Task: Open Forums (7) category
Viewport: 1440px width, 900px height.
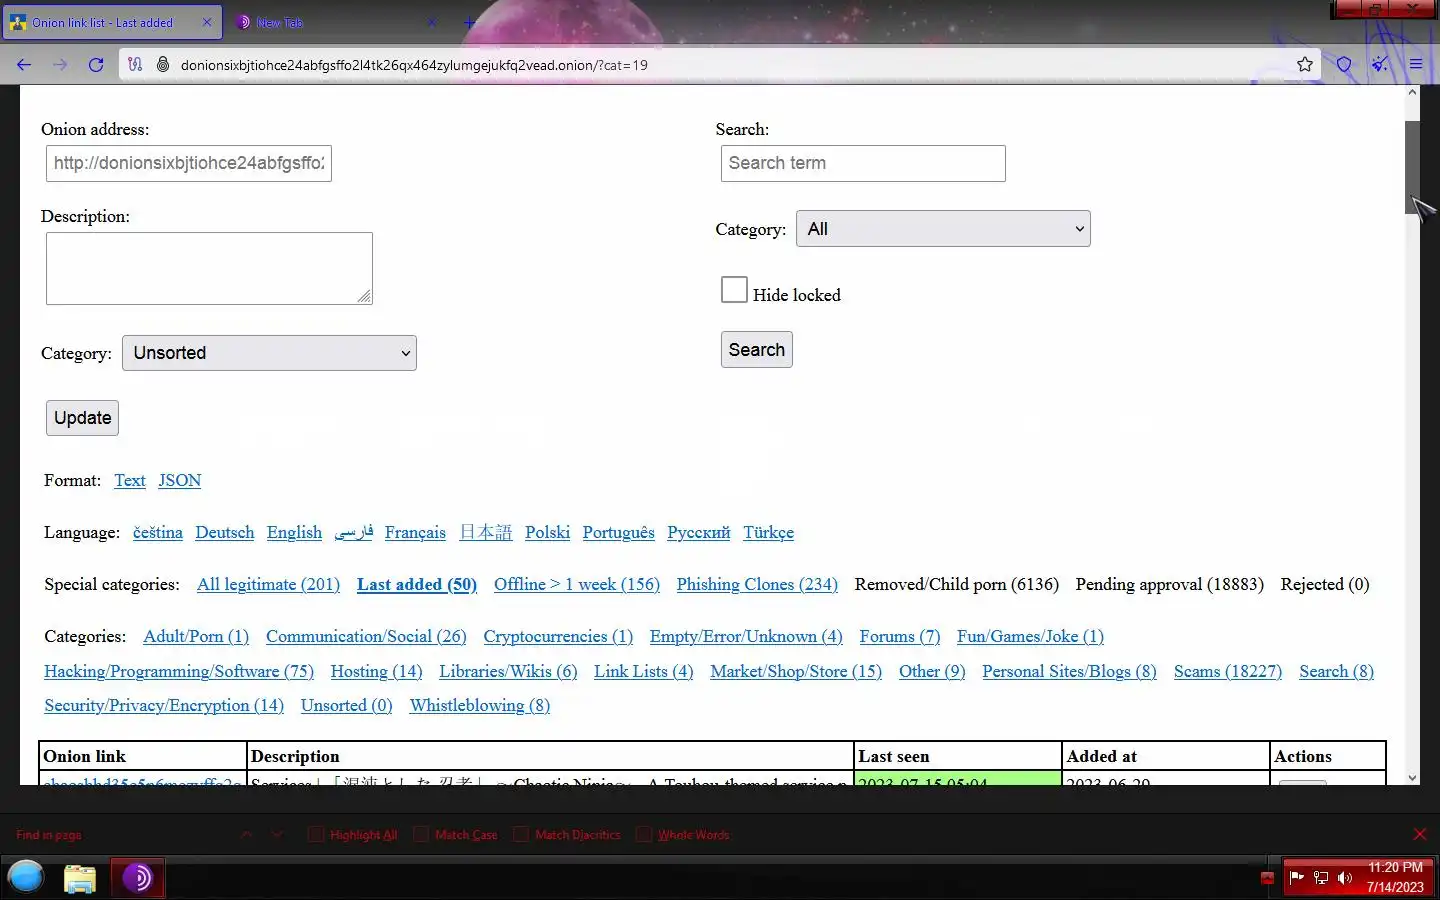Action: [x=900, y=636]
